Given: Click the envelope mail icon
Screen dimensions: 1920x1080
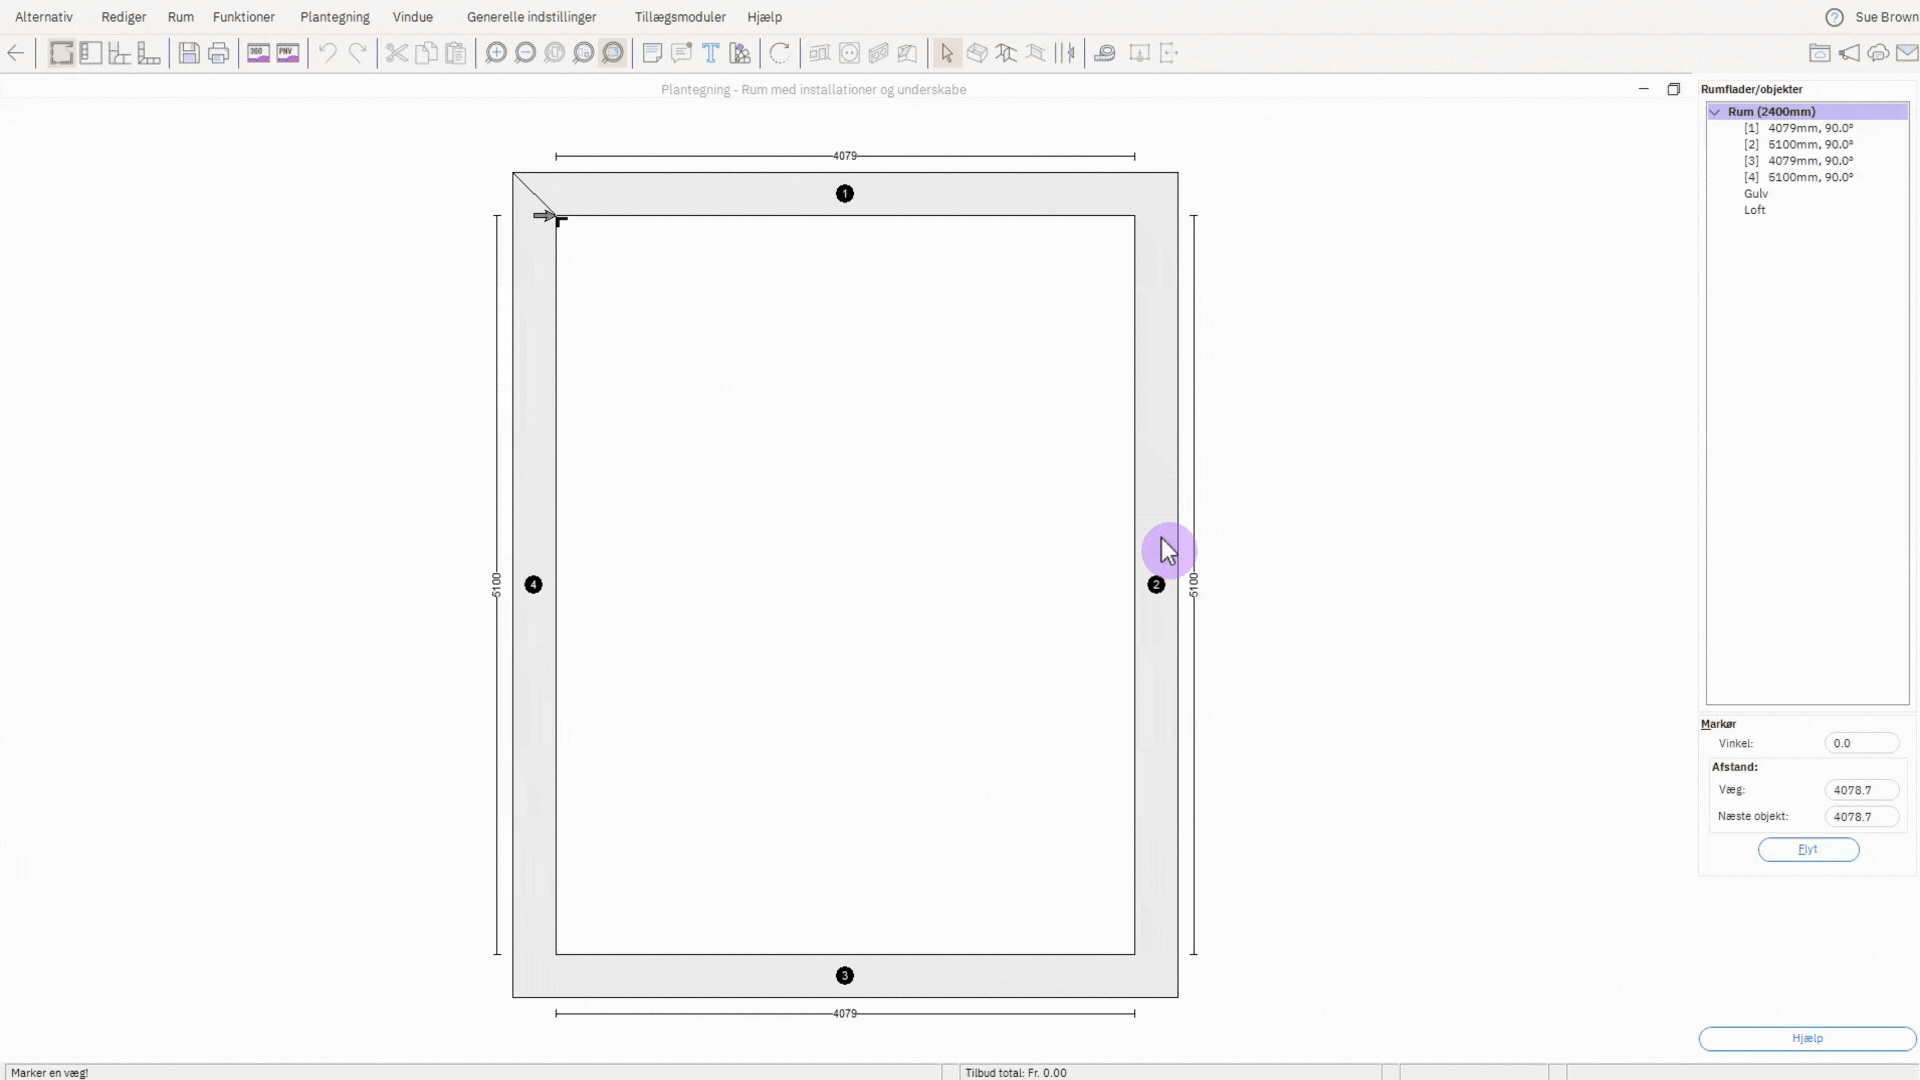Looking at the screenshot, I should (1907, 53).
